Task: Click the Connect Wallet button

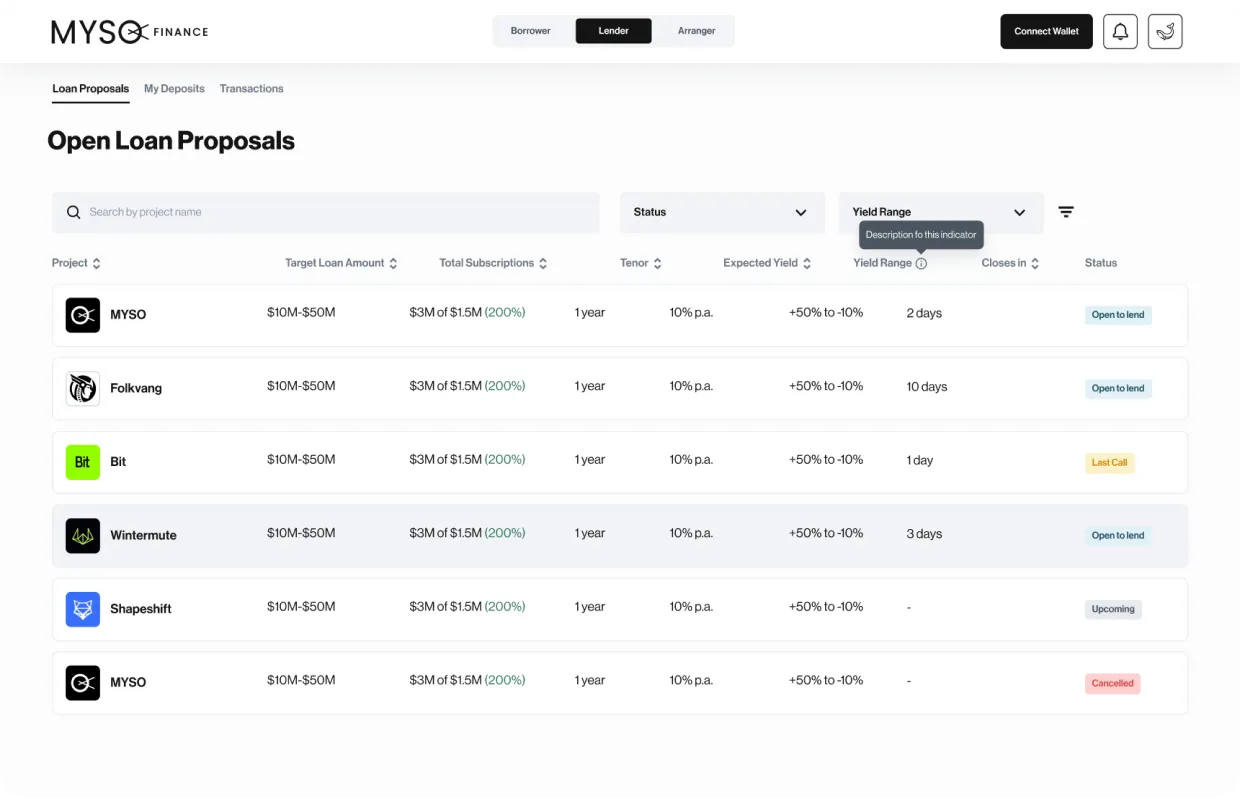Action: point(1047,31)
